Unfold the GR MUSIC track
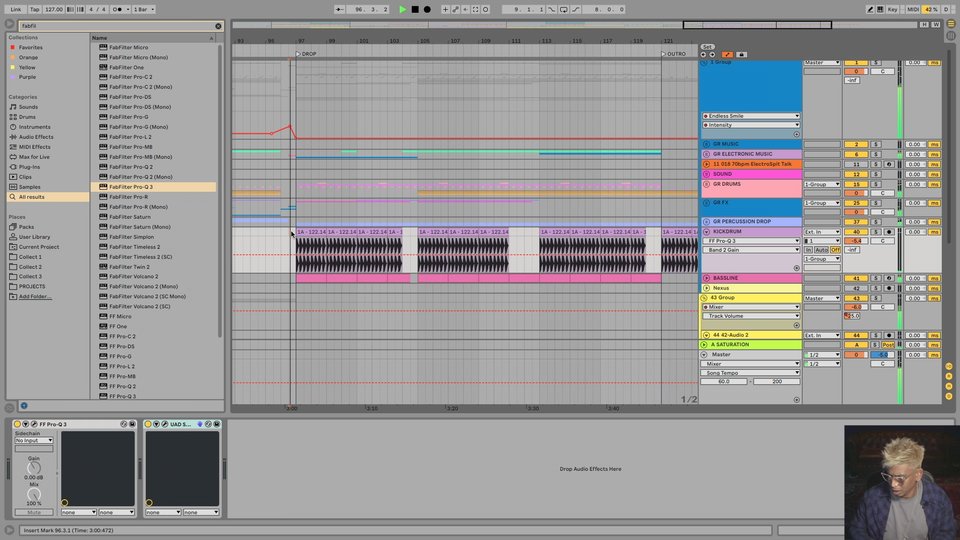This screenshot has width=960, height=540. (x=706, y=144)
